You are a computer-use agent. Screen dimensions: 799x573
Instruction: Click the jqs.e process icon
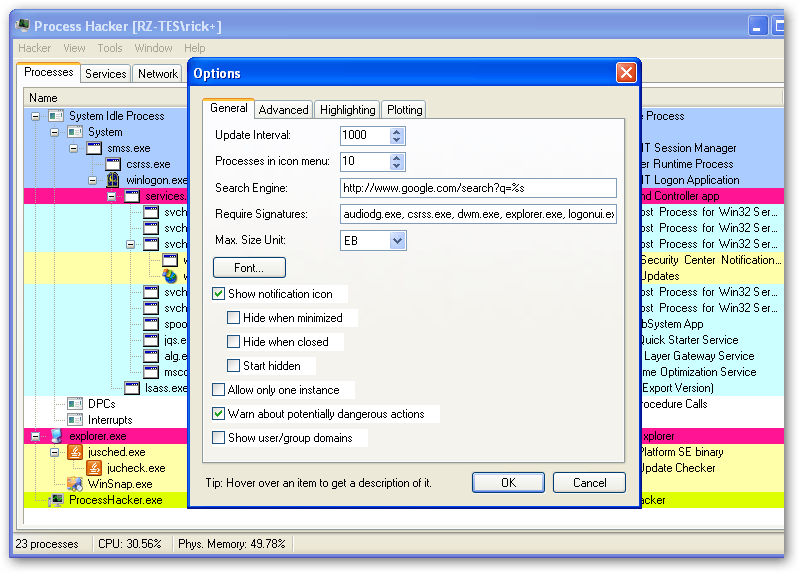[151, 340]
